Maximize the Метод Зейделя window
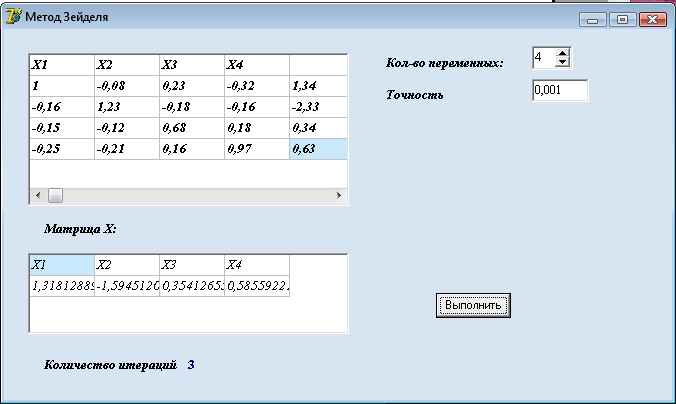 click(x=622, y=19)
